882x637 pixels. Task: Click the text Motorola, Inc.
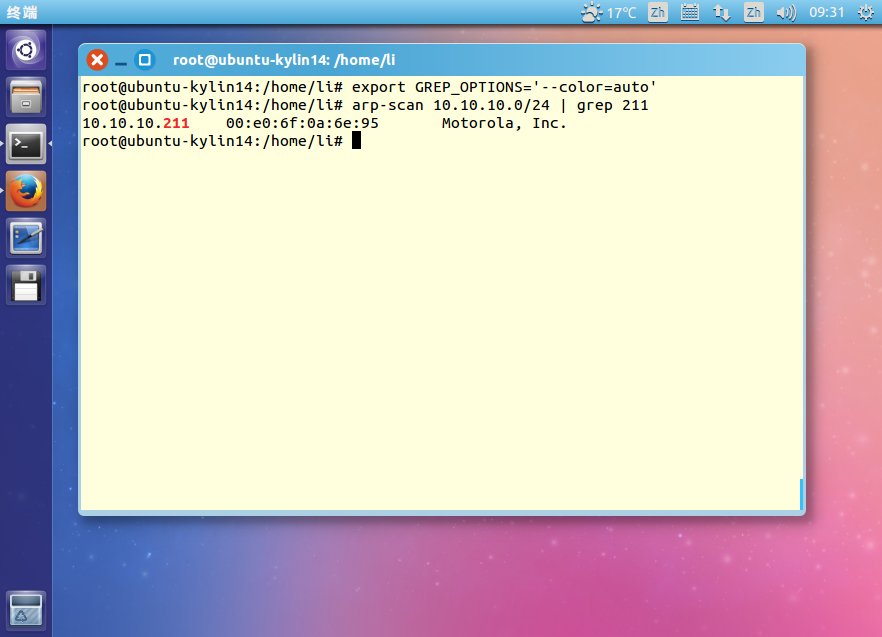click(x=504, y=123)
